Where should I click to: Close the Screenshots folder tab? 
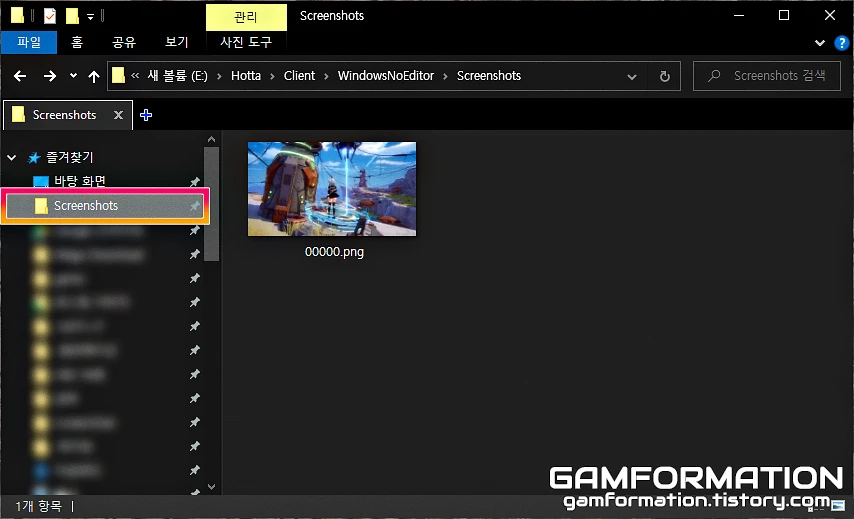click(118, 115)
